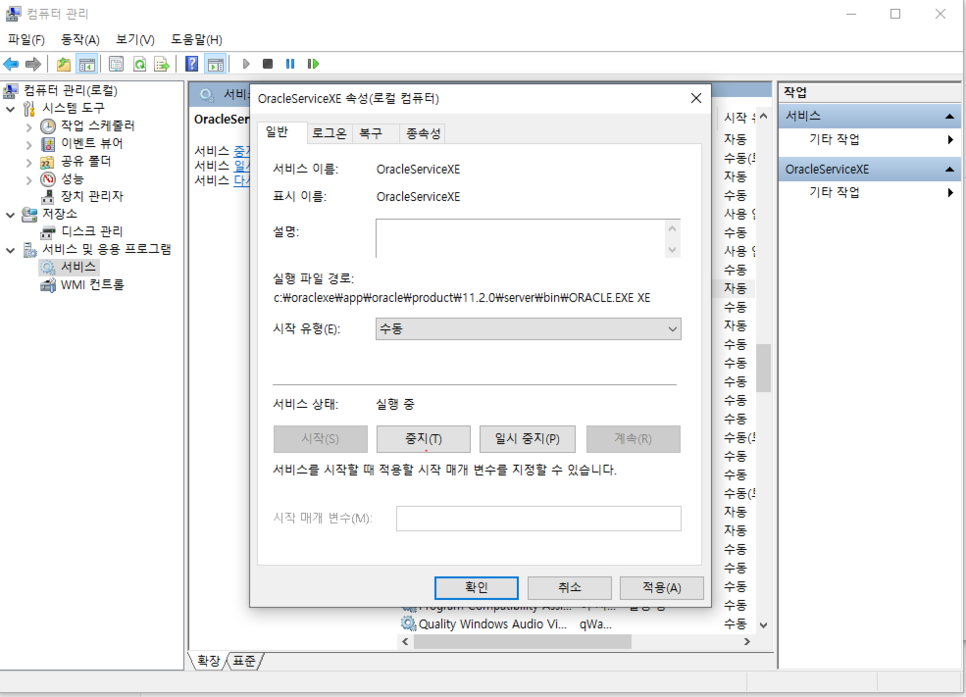This screenshot has height=697, width=966.
Task: Expand the 이벤트 뷰어 tree node
Action: click(29, 145)
